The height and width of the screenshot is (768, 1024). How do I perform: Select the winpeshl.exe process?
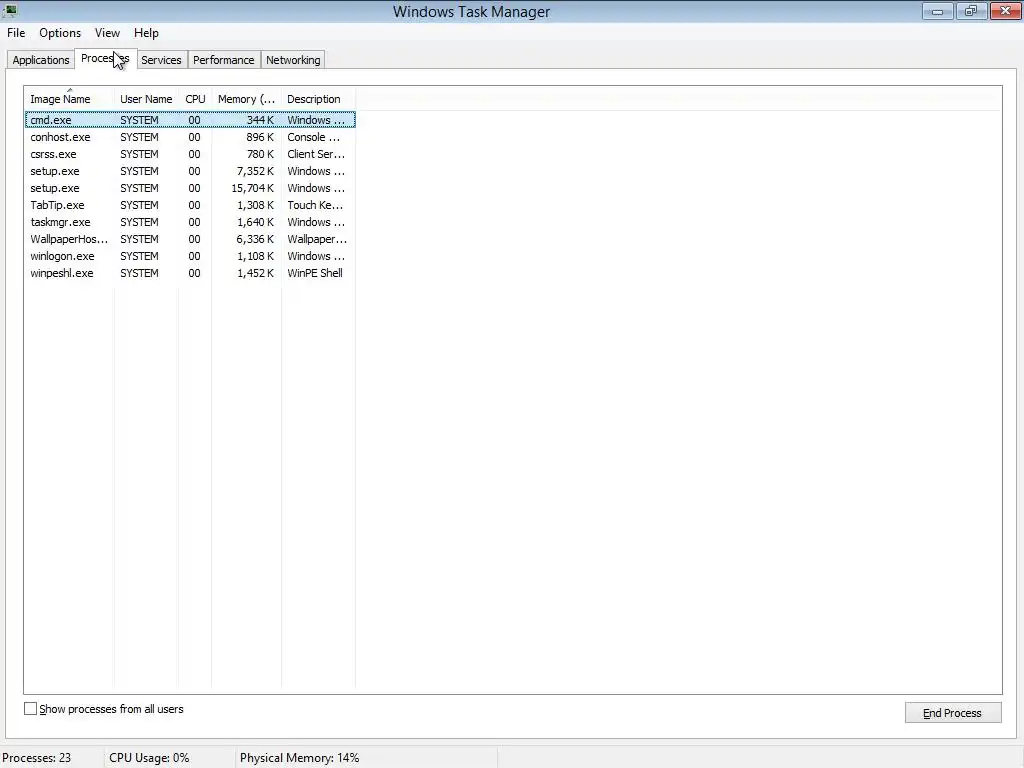(190, 273)
